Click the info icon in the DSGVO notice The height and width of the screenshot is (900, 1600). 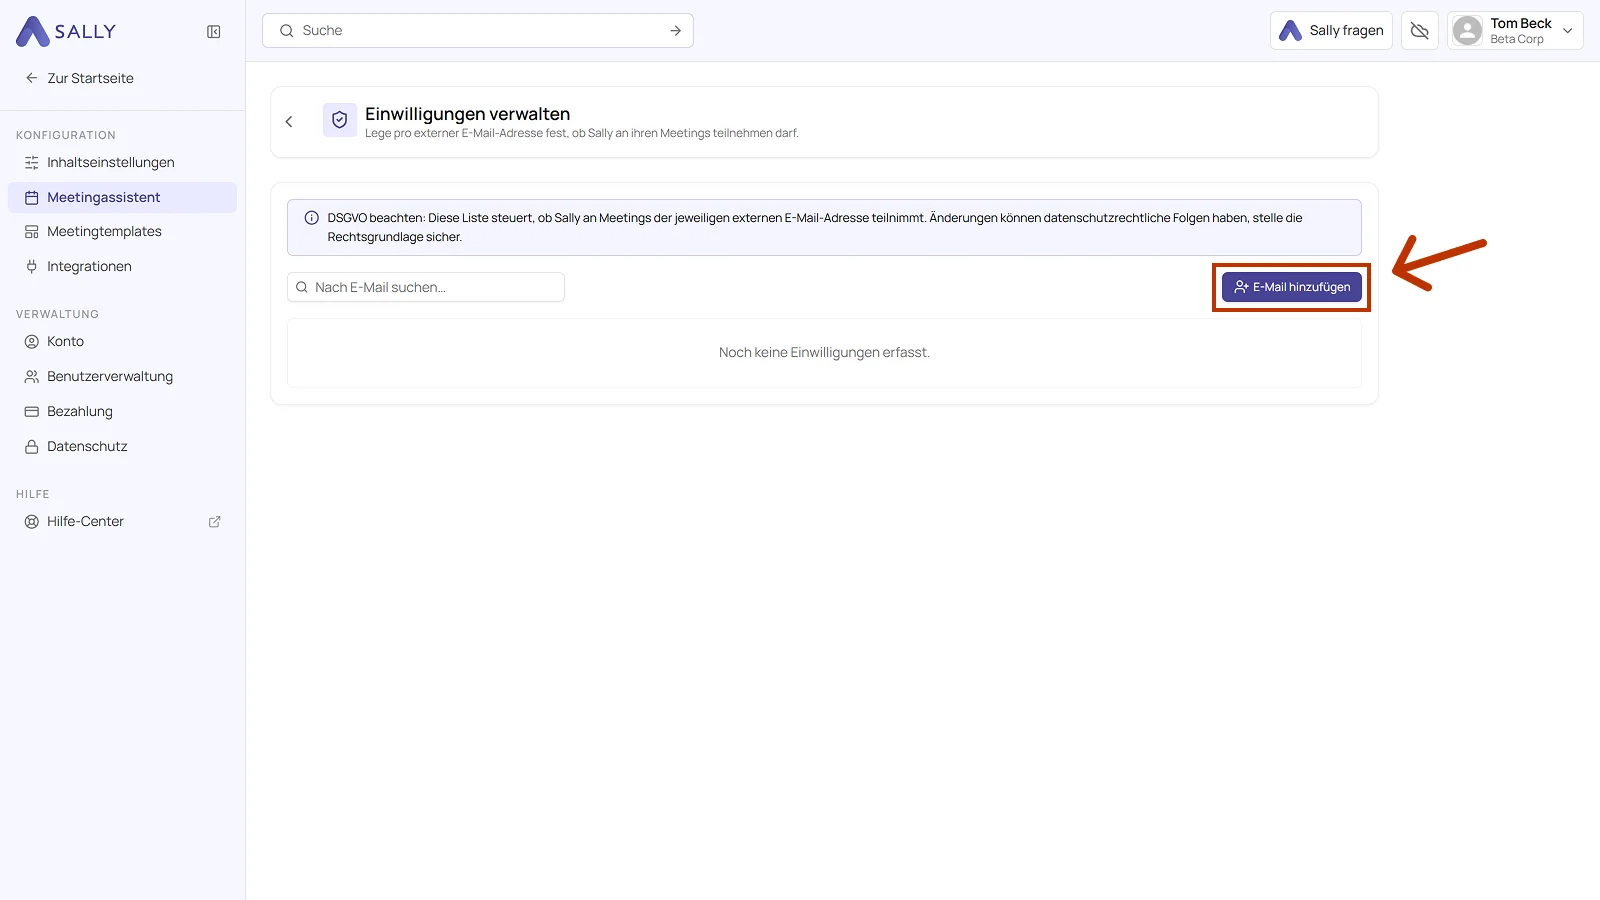point(312,218)
